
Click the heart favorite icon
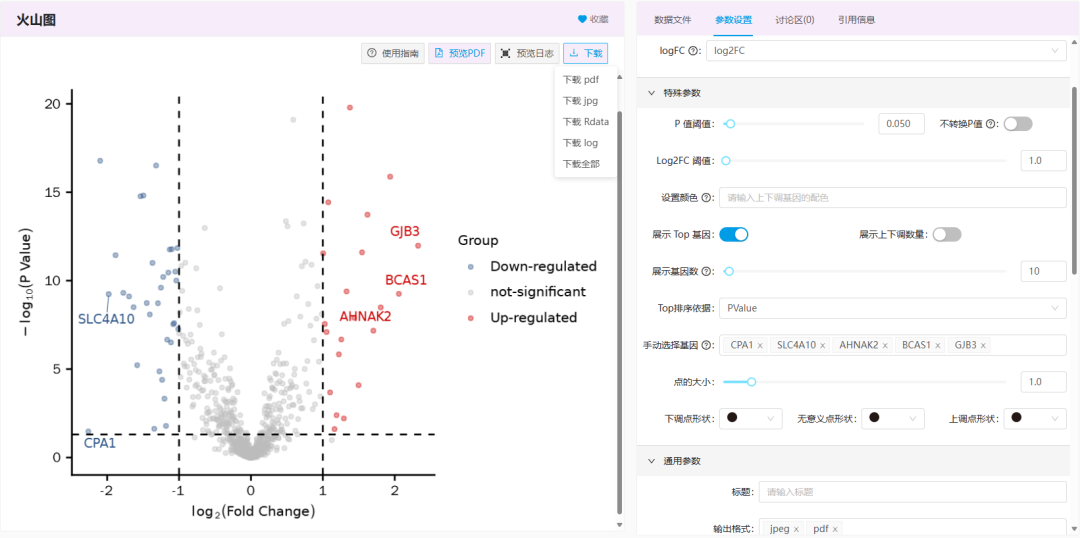pyautogui.click(x=582, y=19)
